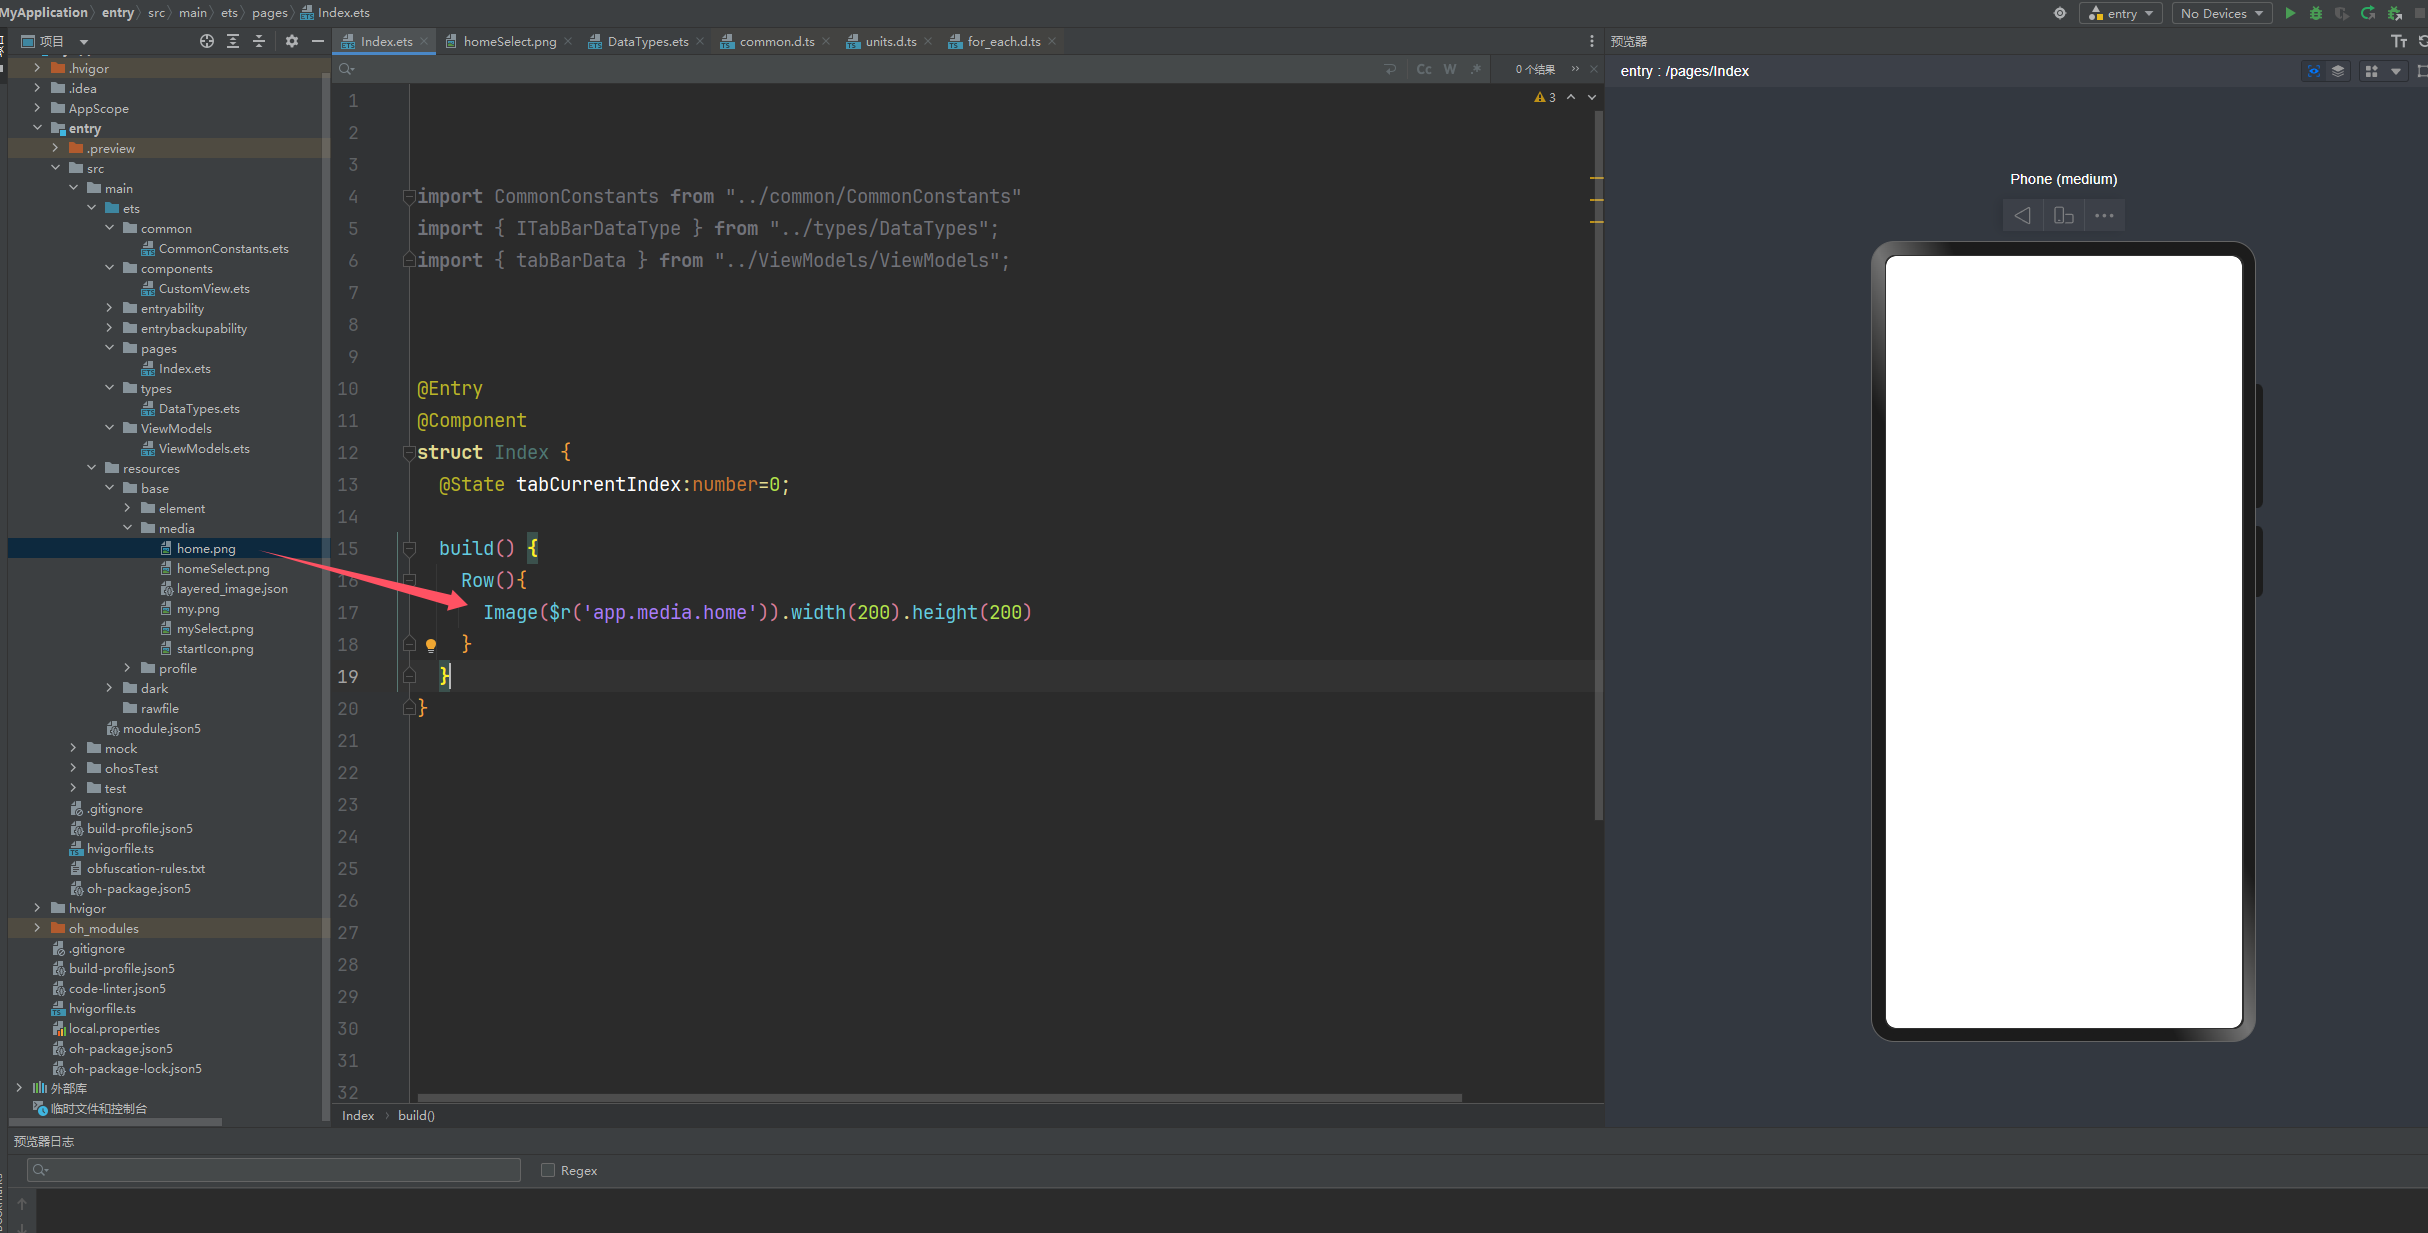Fold the build() method at line 15
This screenshot has width=2428, height=1233.
(x=409, y=549)
